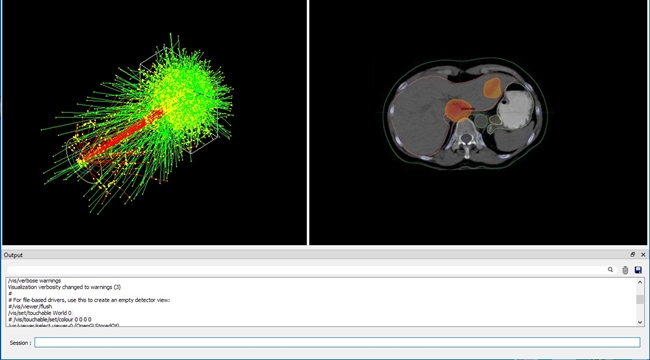
Task: Click the magnifier search icon in Output
Action: coord(610,270)
